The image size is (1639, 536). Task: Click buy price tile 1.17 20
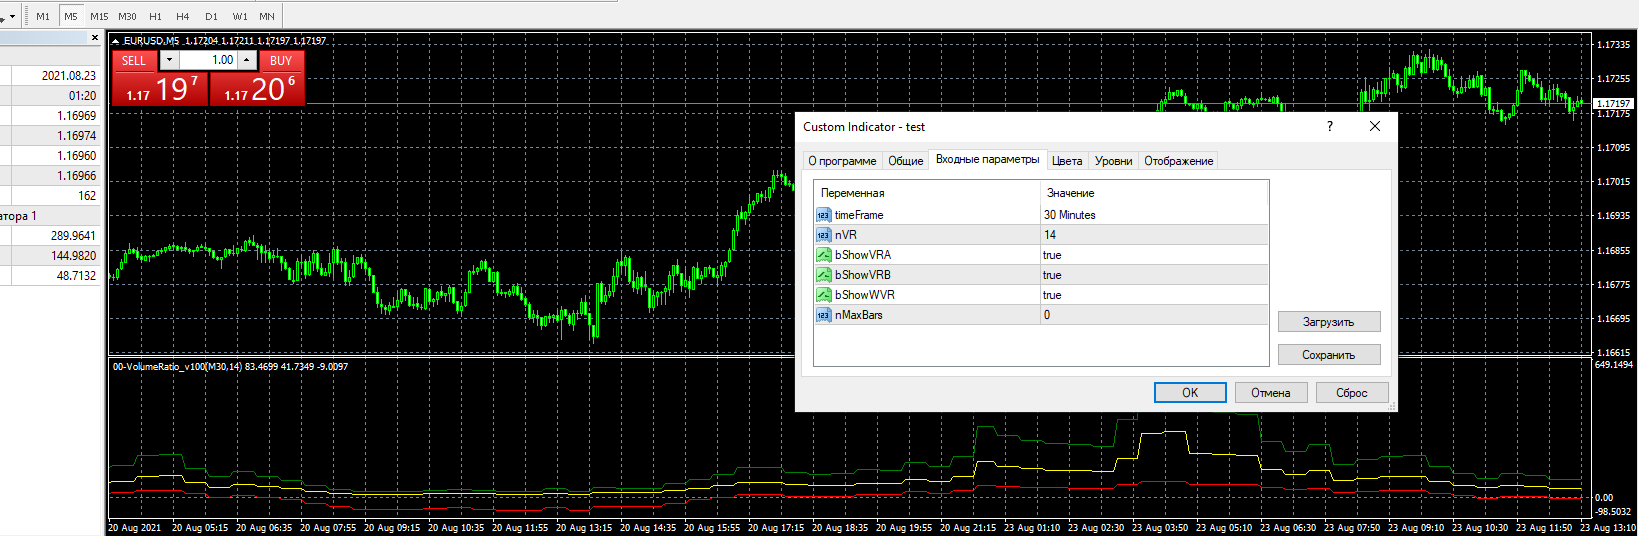257,88
